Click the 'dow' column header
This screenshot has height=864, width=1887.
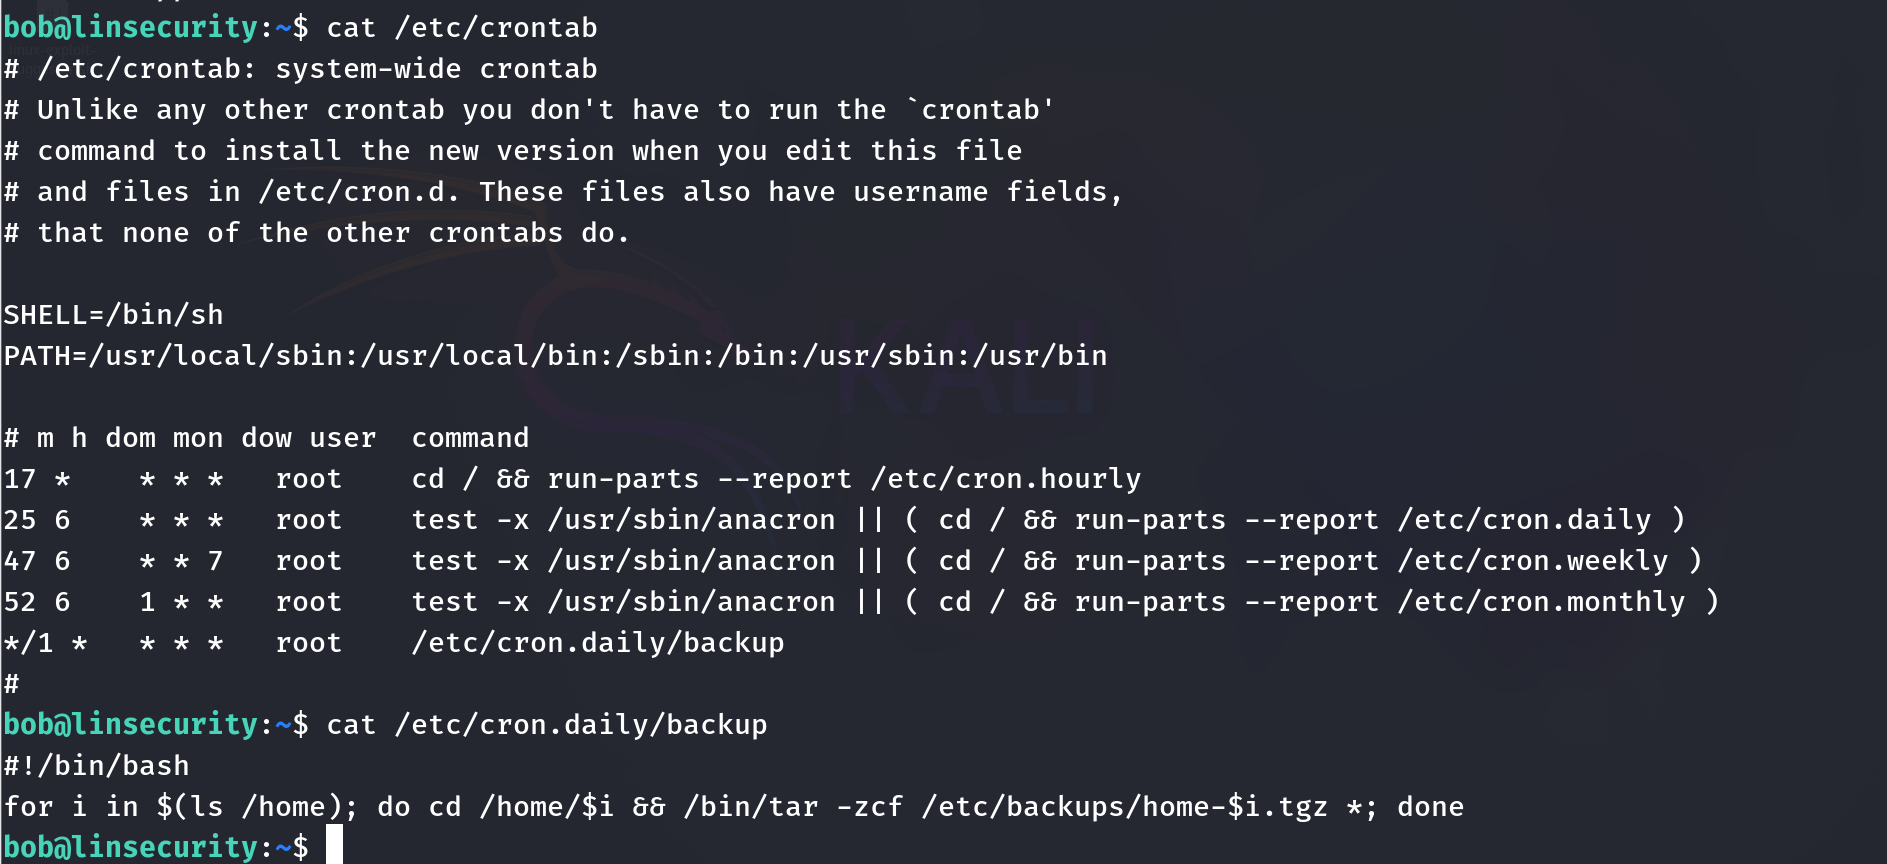(266, 438)
